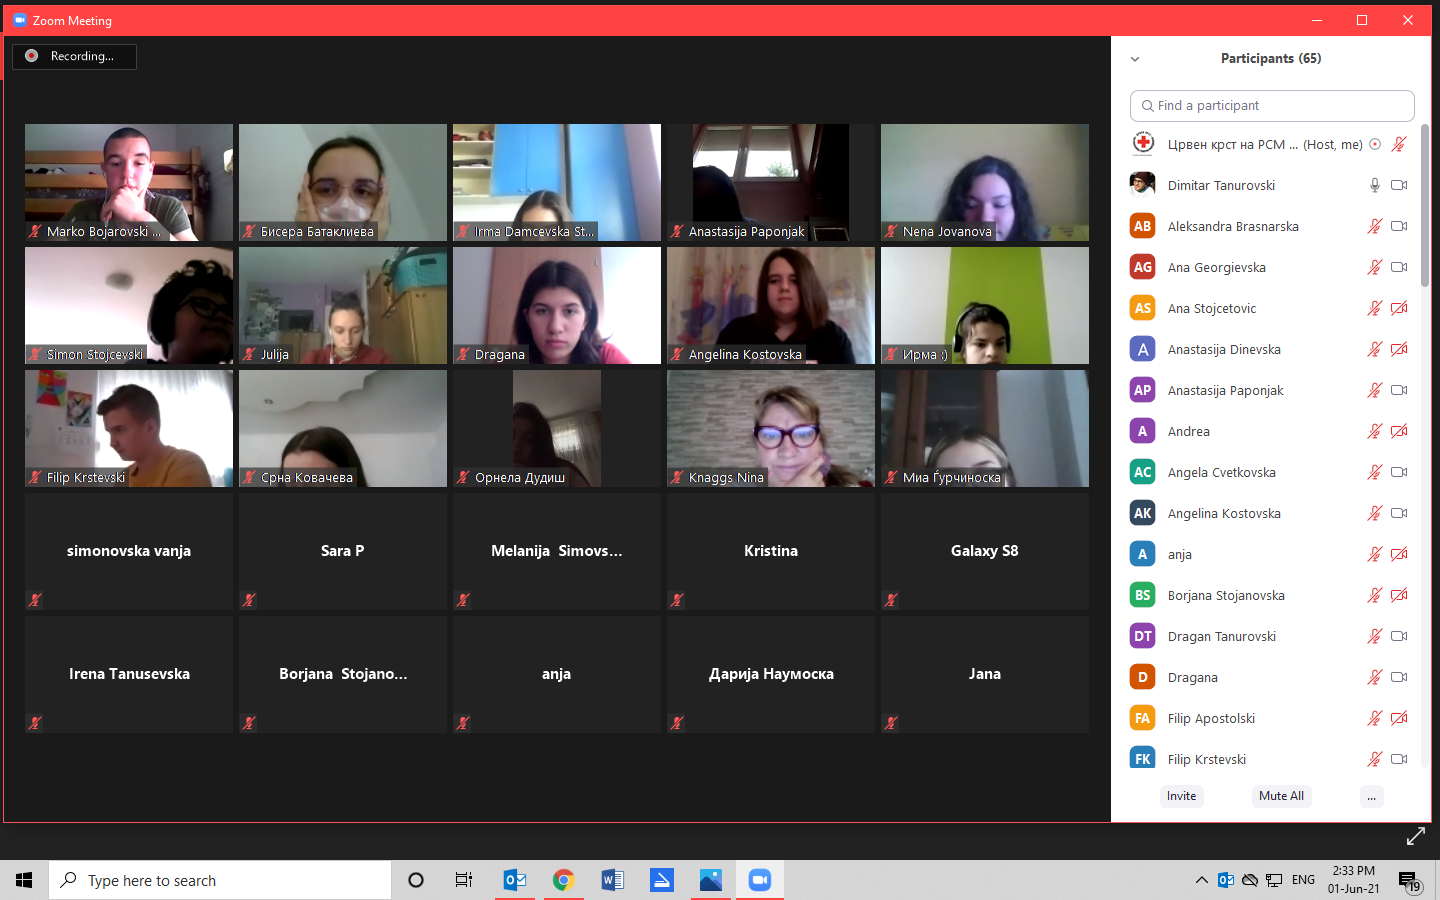
Task: Open the more options ellipsis menu
Action: pyautogui.click(x=1371, y=796)
